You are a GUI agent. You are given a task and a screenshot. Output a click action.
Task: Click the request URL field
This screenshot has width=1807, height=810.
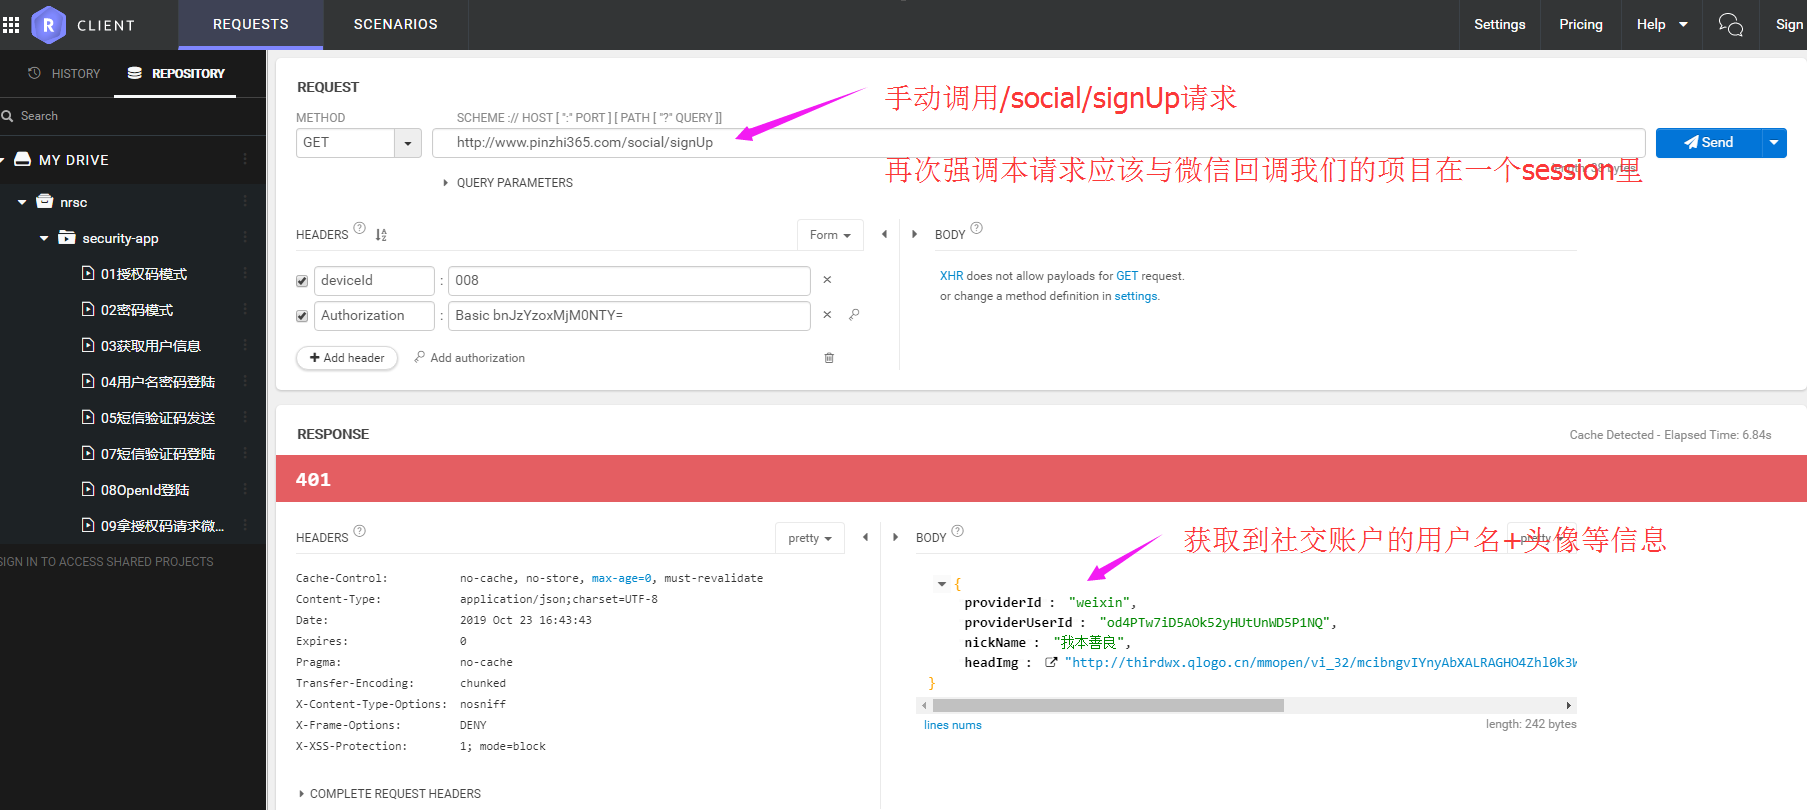[1039, 143]
